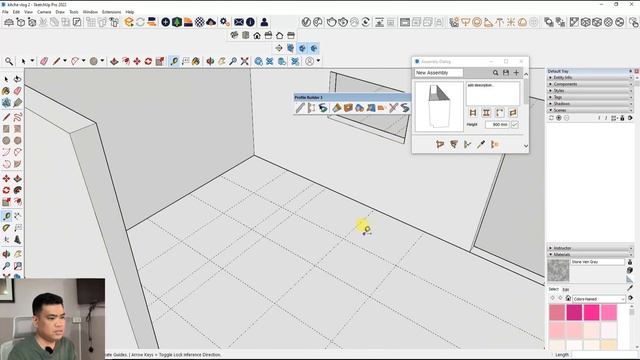Click the add description text box
Image resolution: width=640 pixels, height=360 pixels.
[x=493, y=93]
